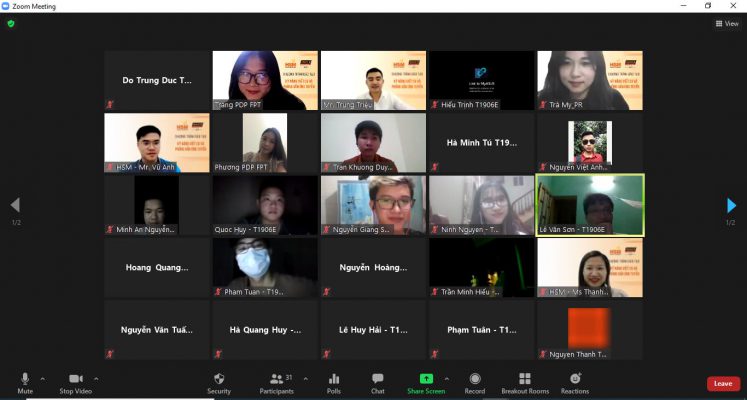The image size is (747, 400).
Task: Open Breakout Rooms
Action: tap(525, 382)
